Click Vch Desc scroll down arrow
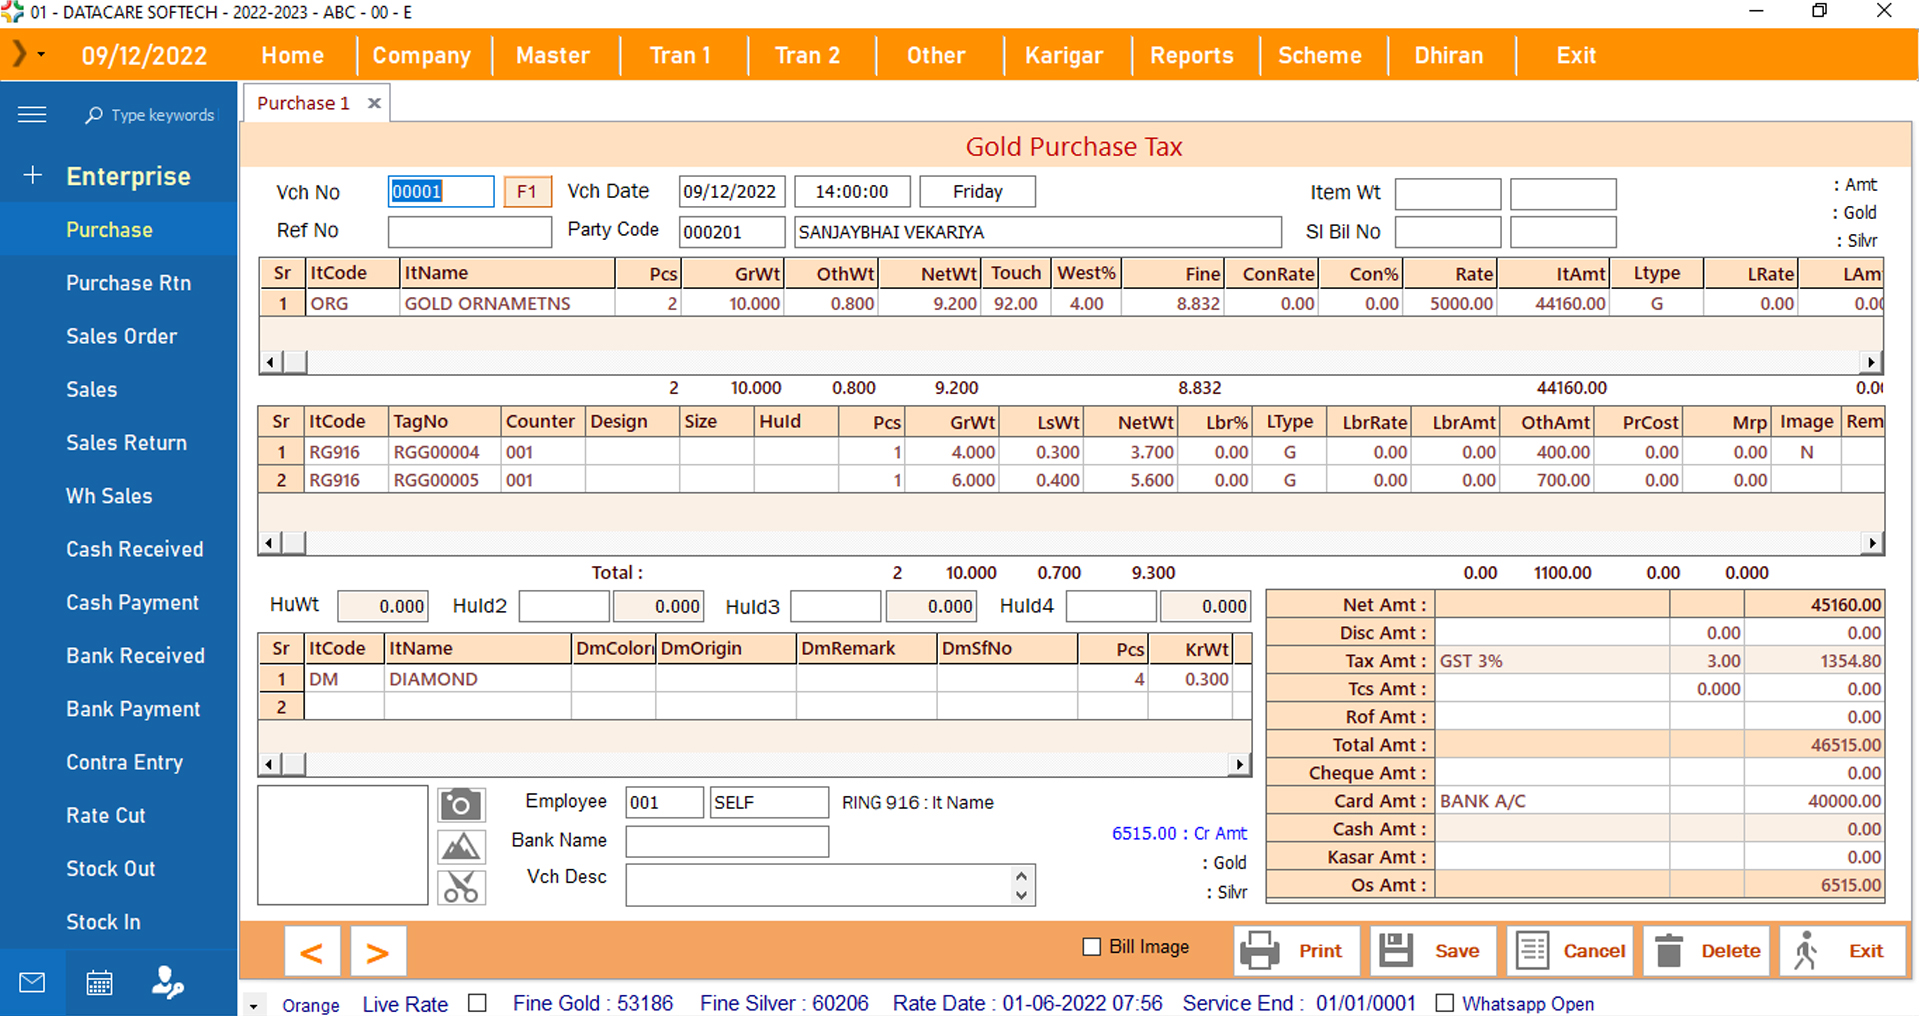 click(x=1021, y=895)
